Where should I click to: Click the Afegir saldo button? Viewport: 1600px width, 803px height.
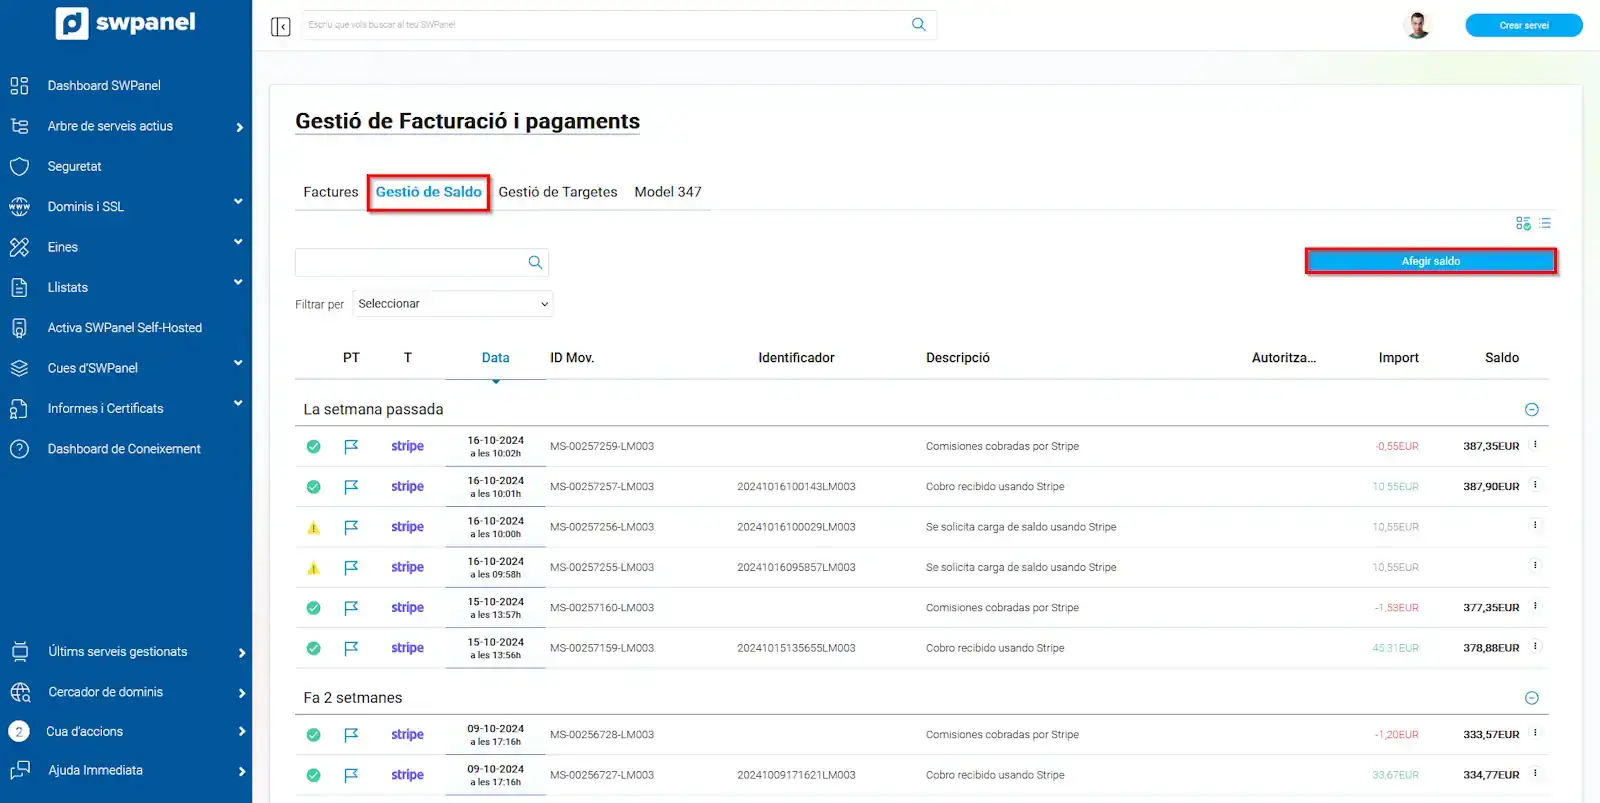[1431, 261]
